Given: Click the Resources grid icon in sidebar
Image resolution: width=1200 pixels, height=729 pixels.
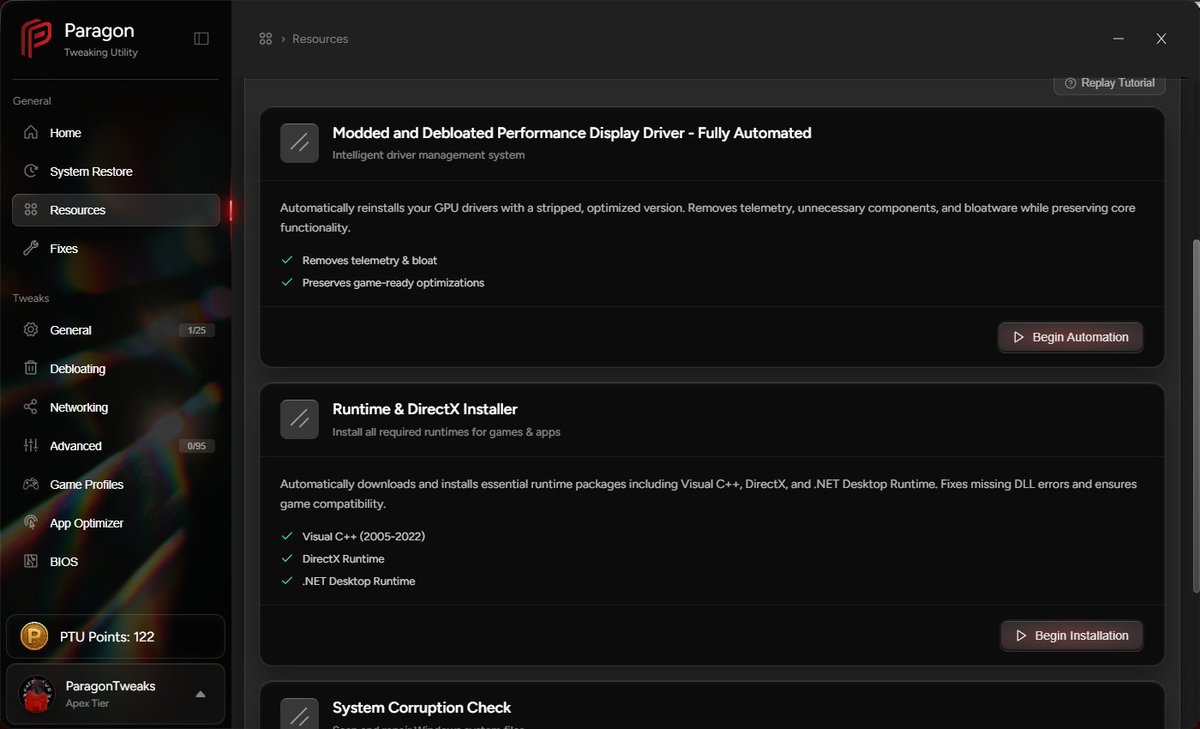Looking at the screenshot, I should [31, 210].
